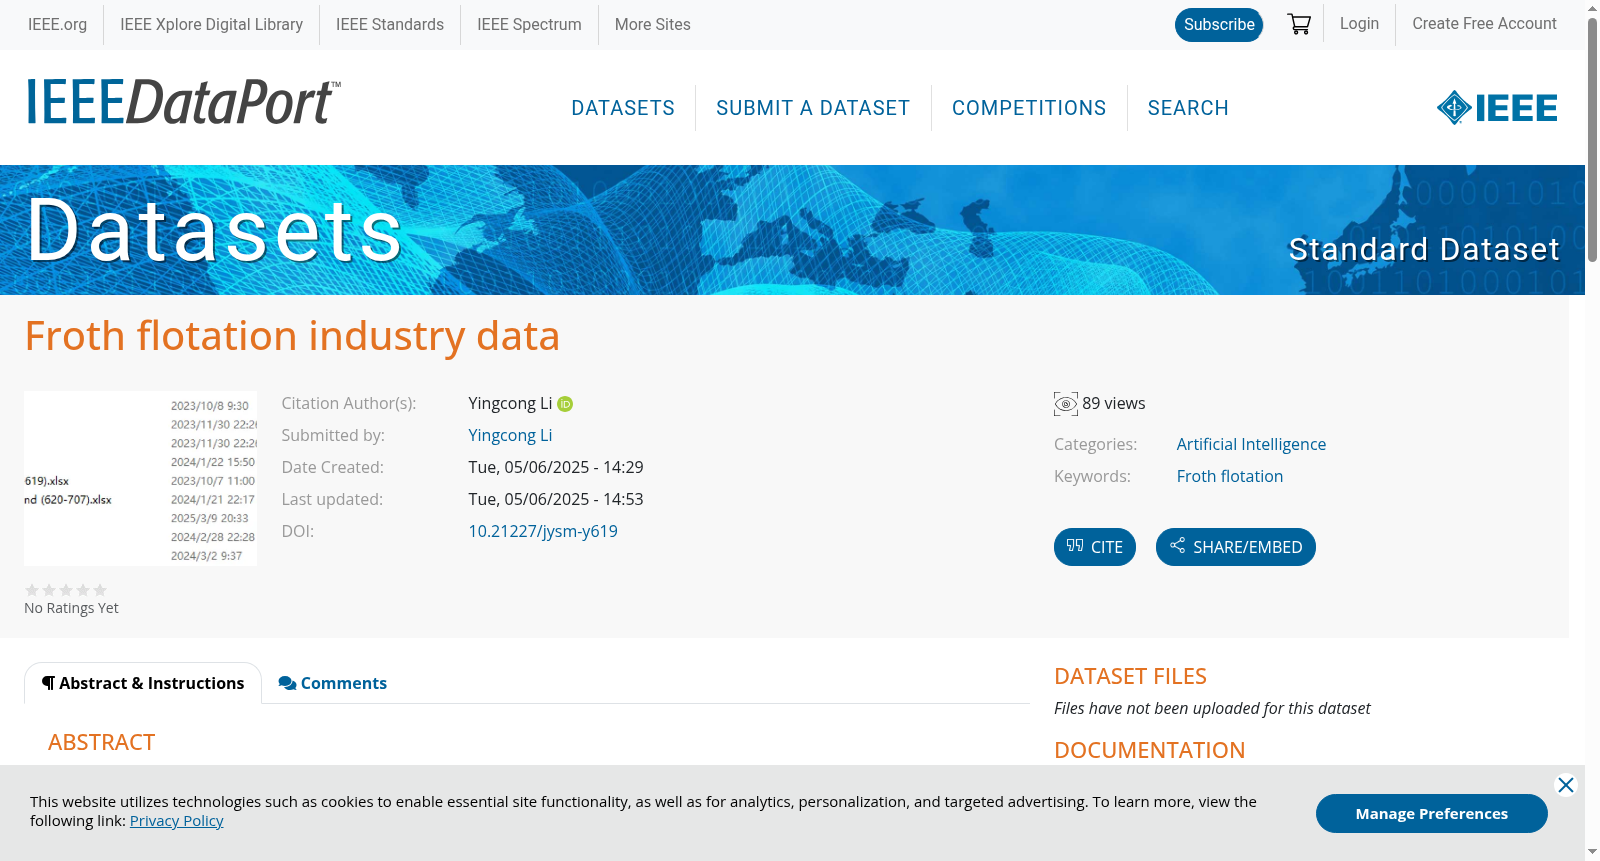The width and height of the screenshot is (1600, 861).
Task: Click the ORCID icon next to Yingcong Li
Action: 565,404
